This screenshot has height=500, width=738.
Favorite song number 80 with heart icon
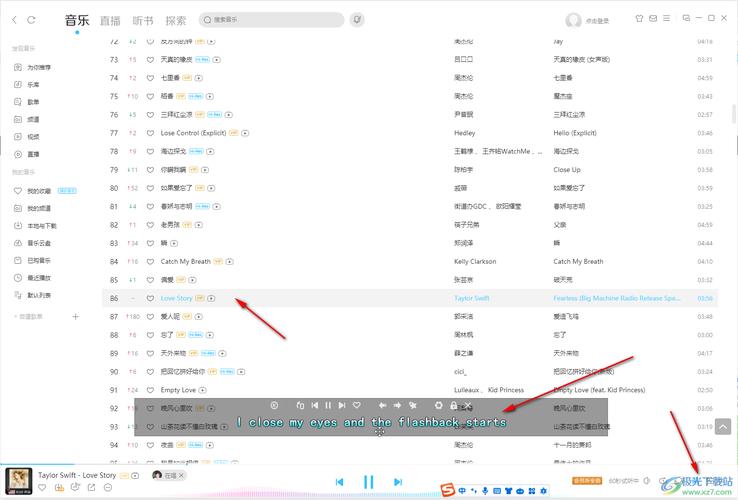(x=150, y=188)
